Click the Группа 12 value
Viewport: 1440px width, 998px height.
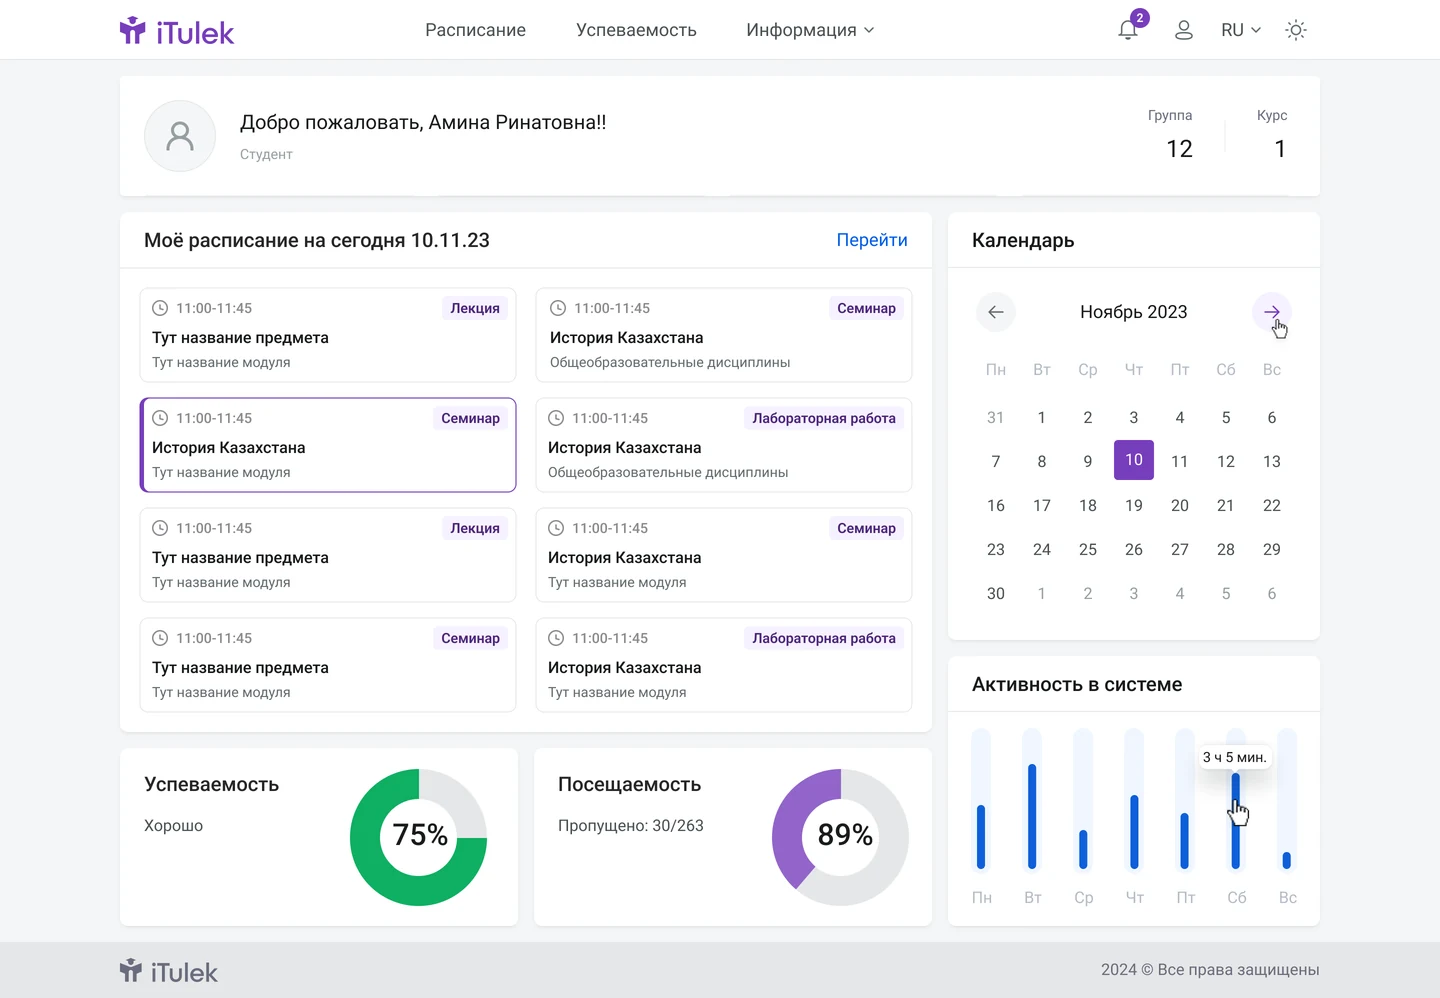[1179, 149]
